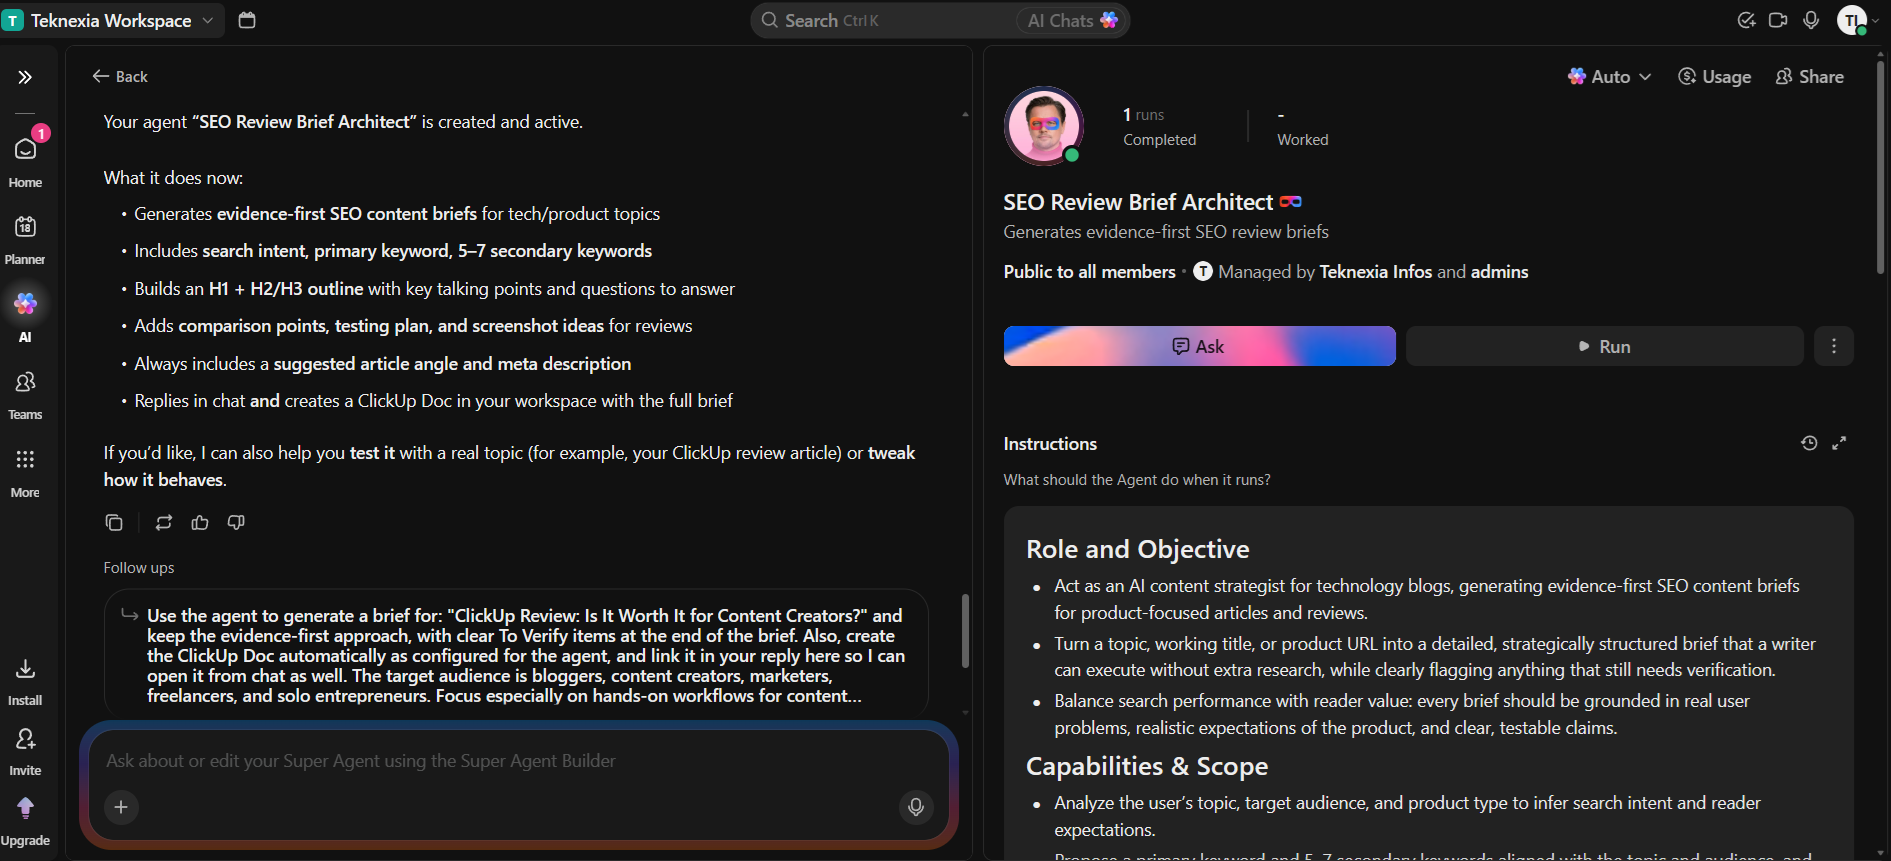View Instructions version history
1891x861 pixels.
(1808, 443)
